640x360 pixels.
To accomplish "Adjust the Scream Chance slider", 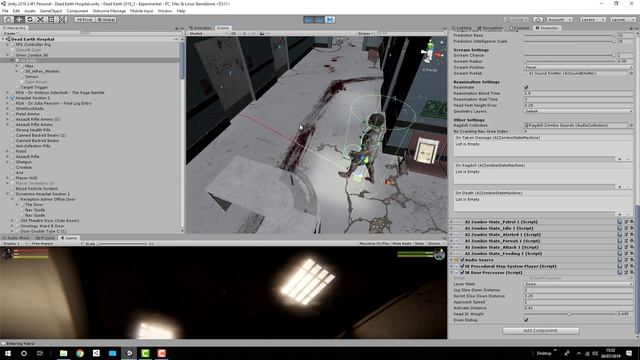I will point(569,55).
